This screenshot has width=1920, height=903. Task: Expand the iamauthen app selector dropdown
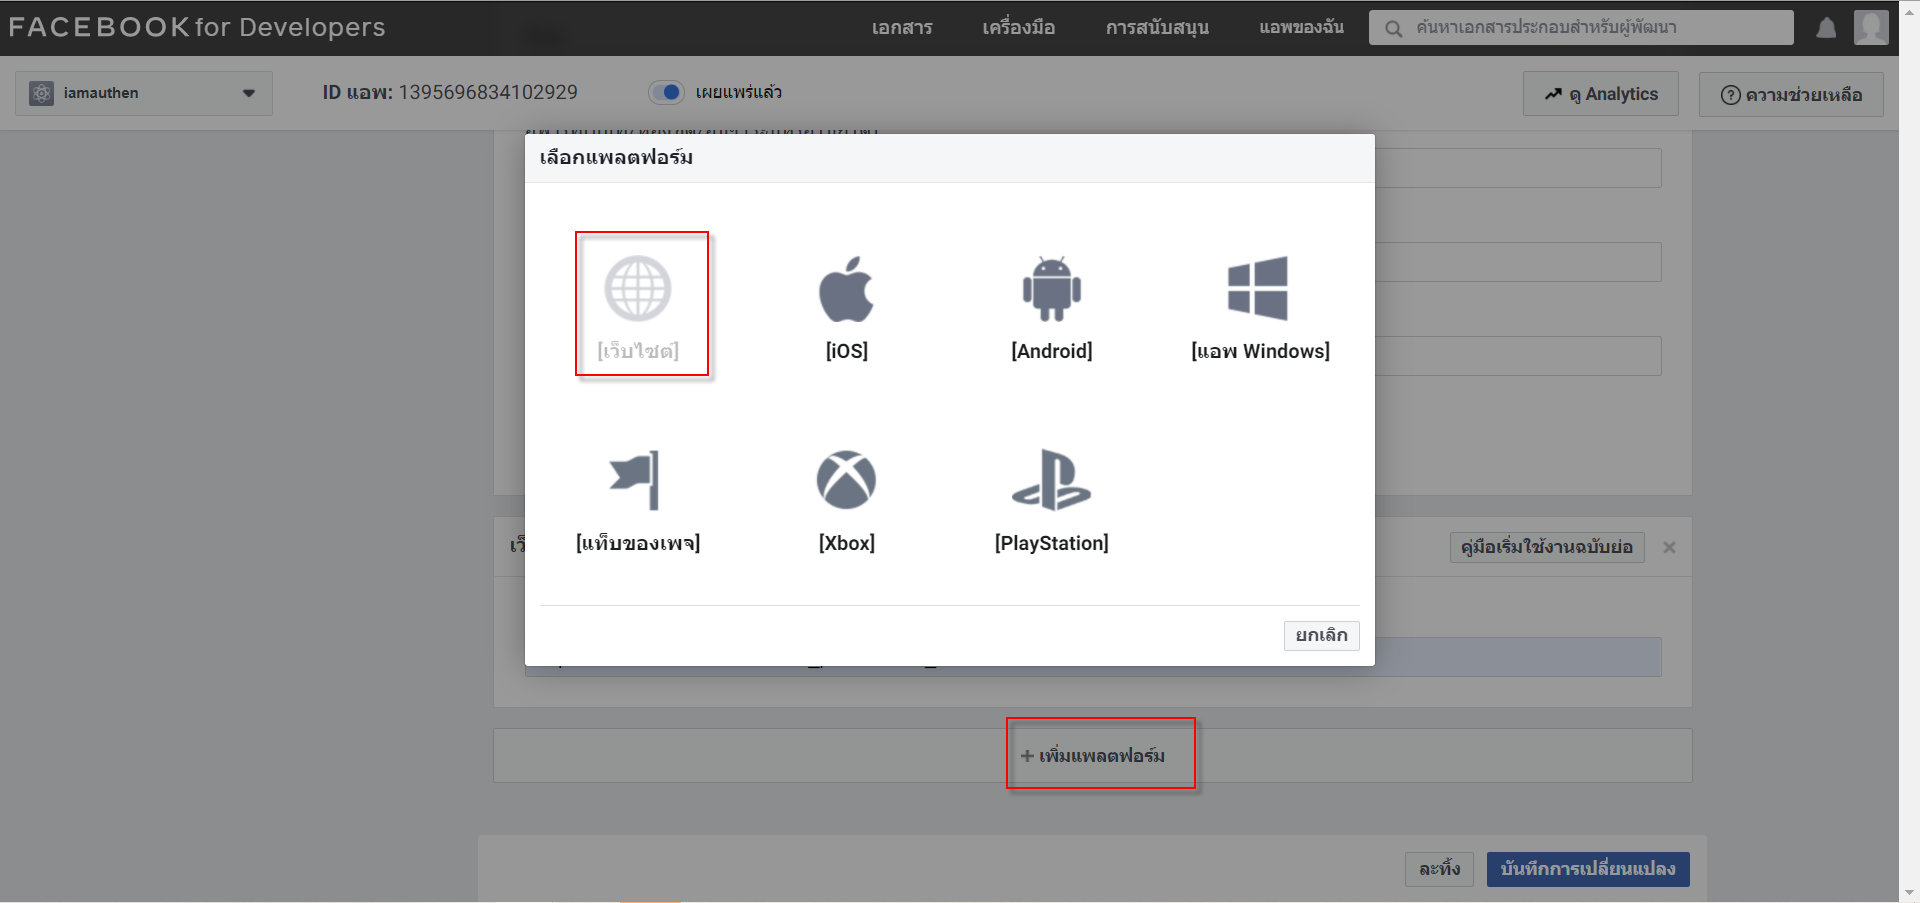pos(144,93)
